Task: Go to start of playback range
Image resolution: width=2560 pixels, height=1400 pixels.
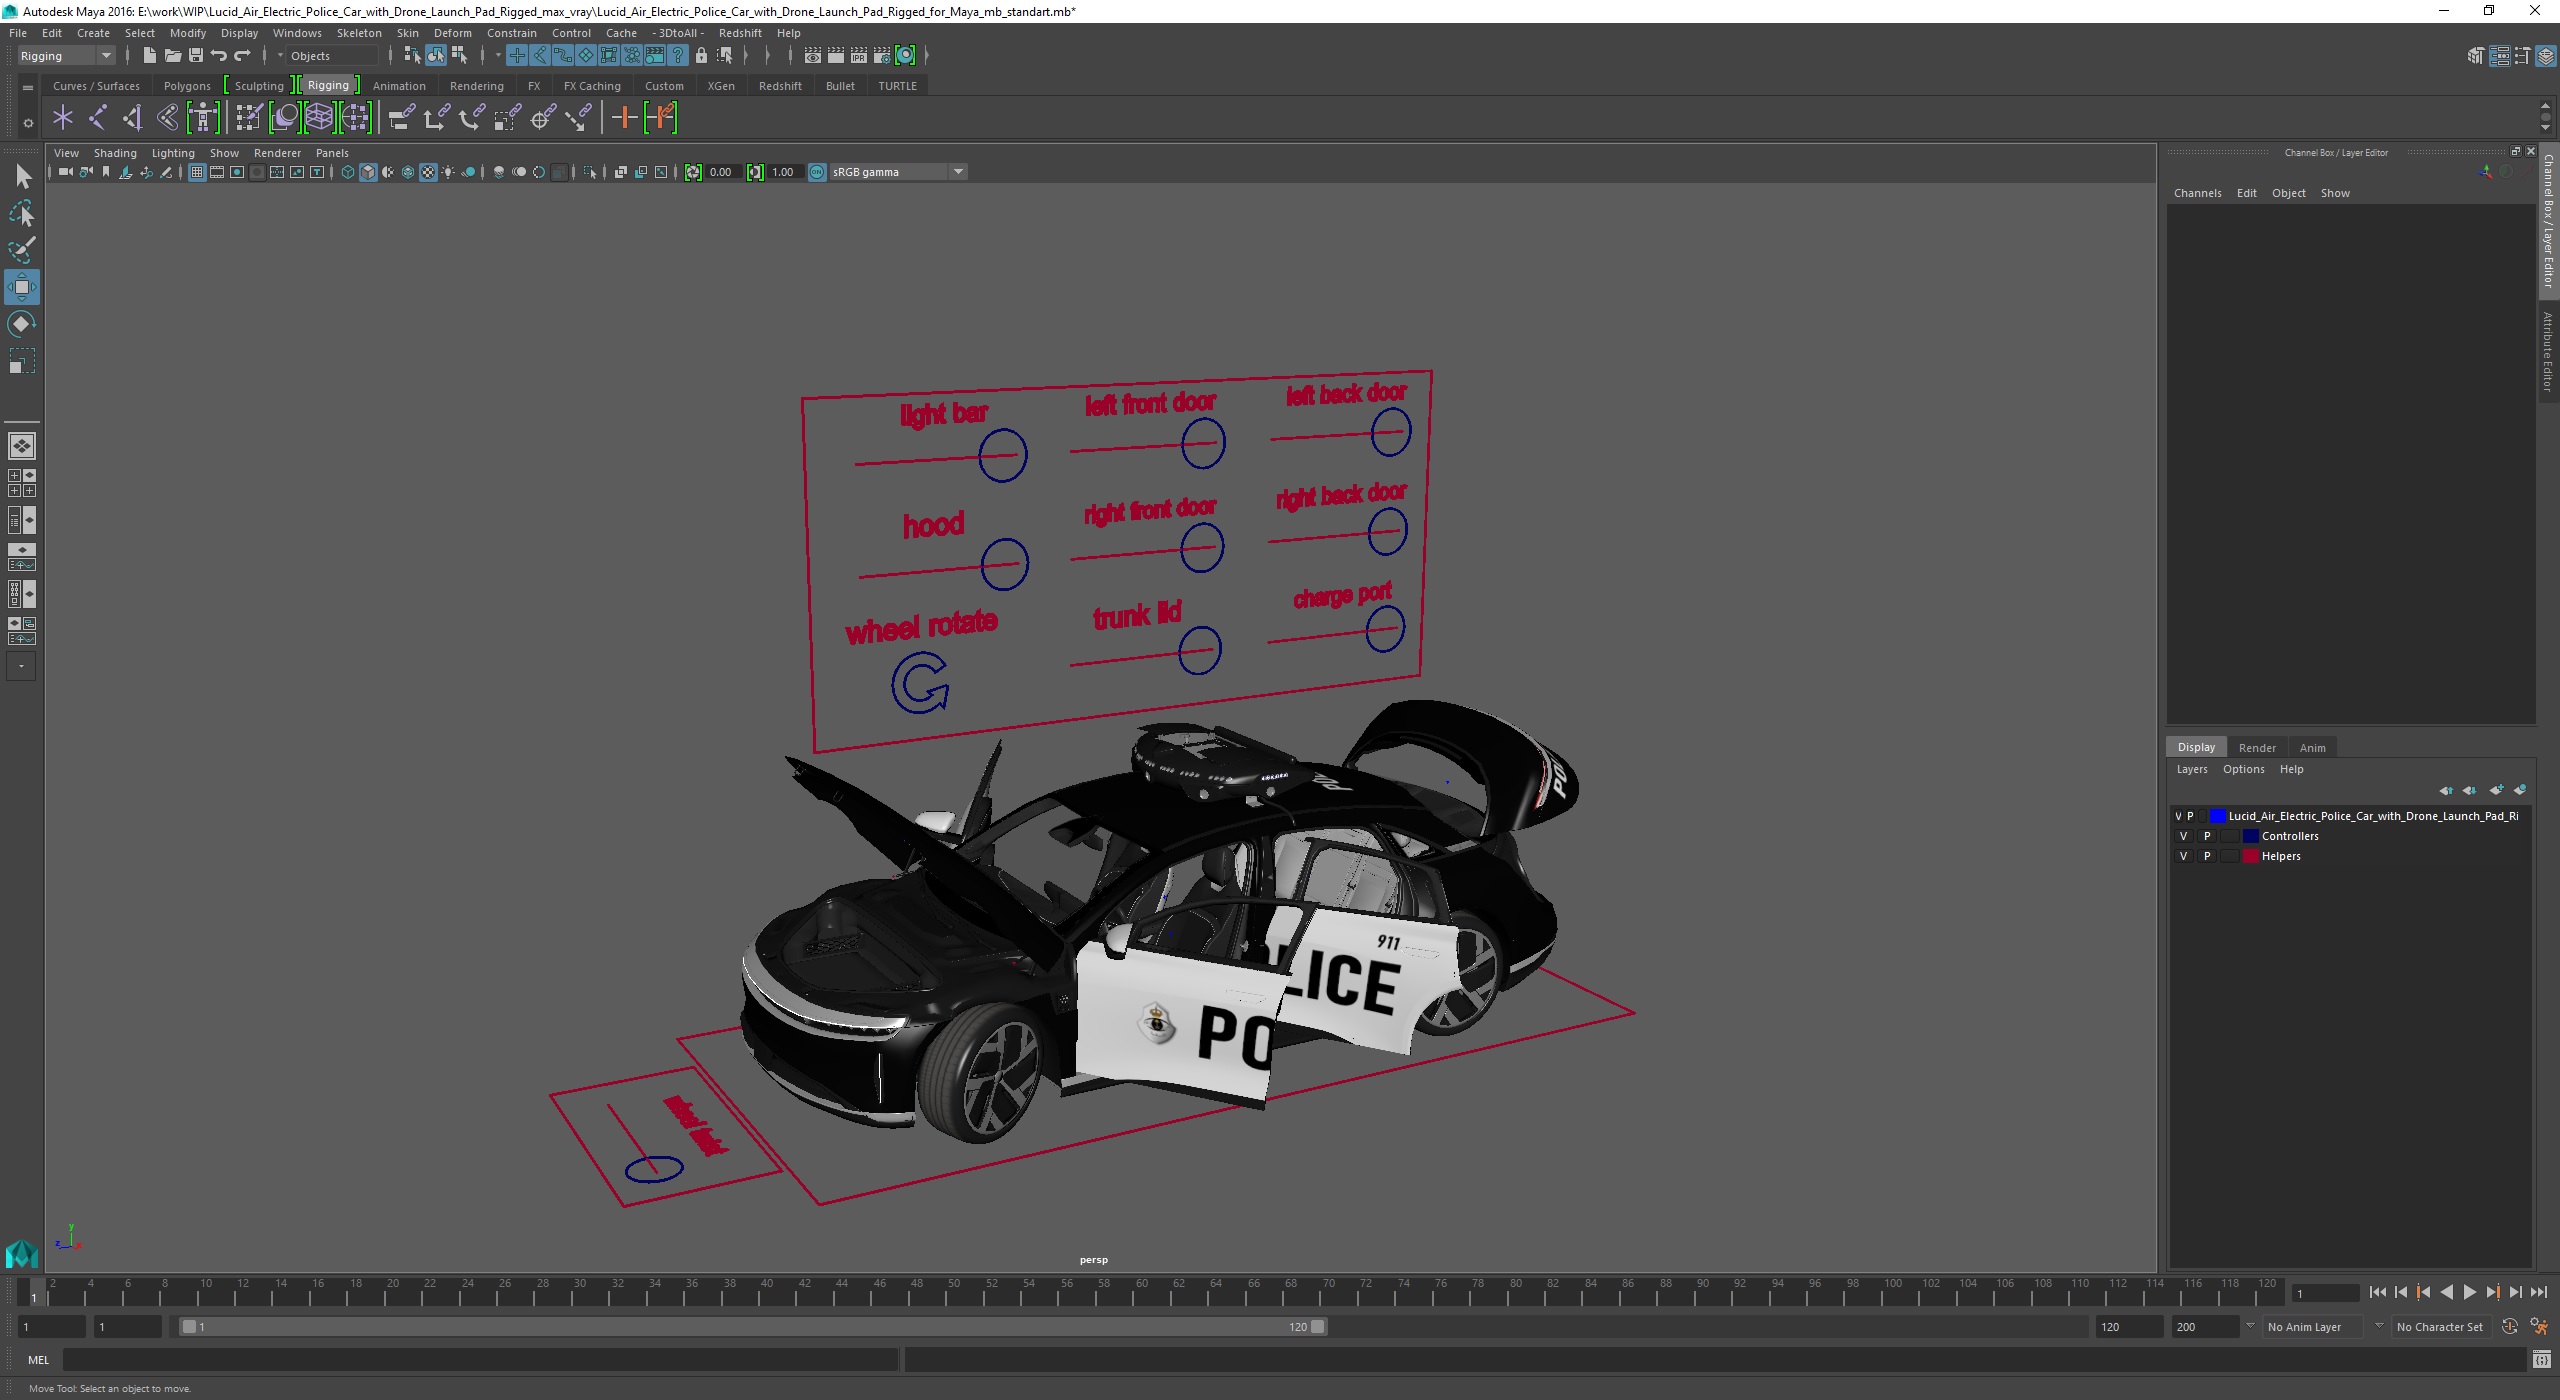Action: tap(2378, 1293)
